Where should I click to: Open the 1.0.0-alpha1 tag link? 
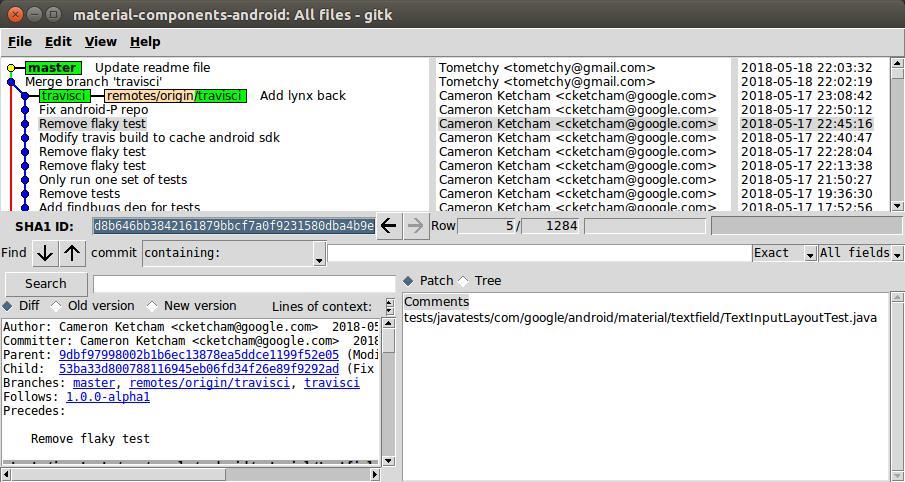[x=108, y=397]
